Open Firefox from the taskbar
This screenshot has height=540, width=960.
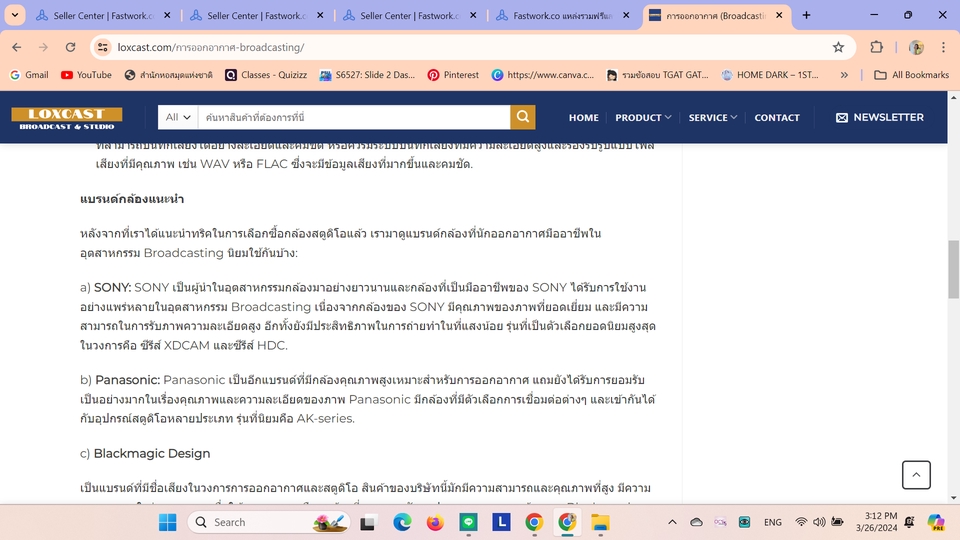click(435, 522)
